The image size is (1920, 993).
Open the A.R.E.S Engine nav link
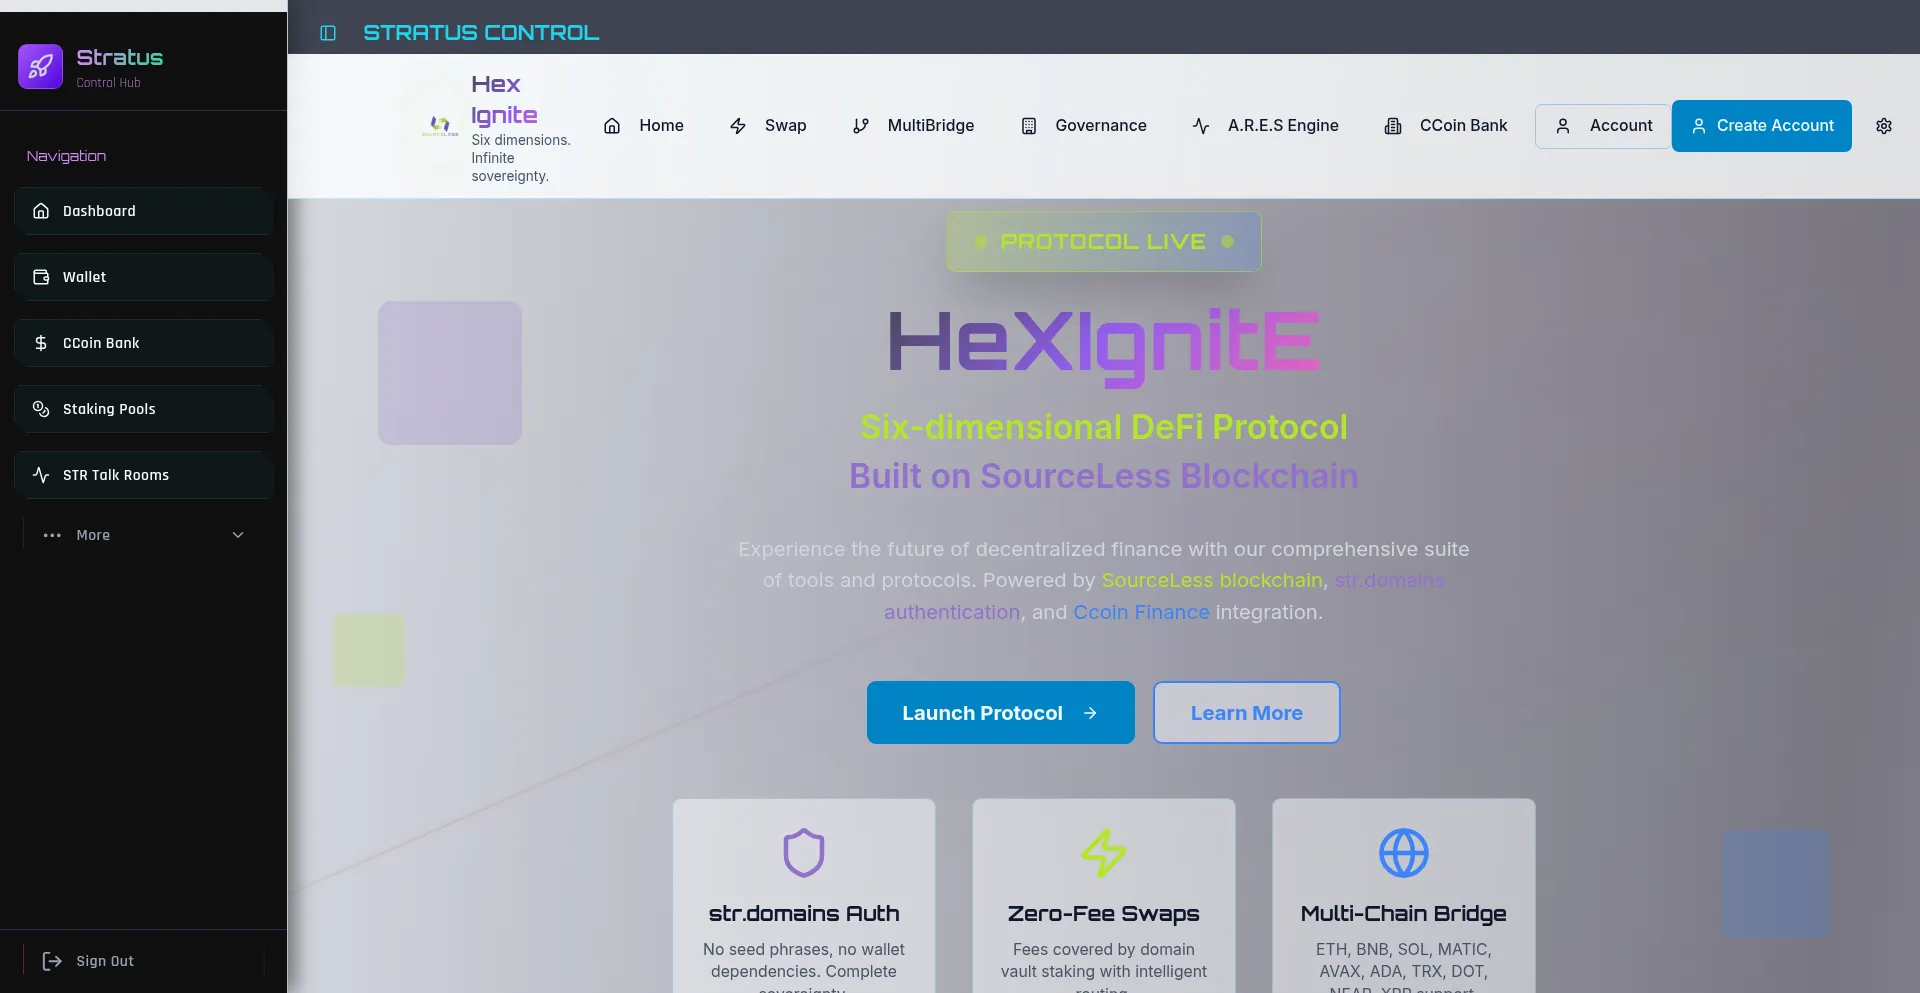[1266, 126]
